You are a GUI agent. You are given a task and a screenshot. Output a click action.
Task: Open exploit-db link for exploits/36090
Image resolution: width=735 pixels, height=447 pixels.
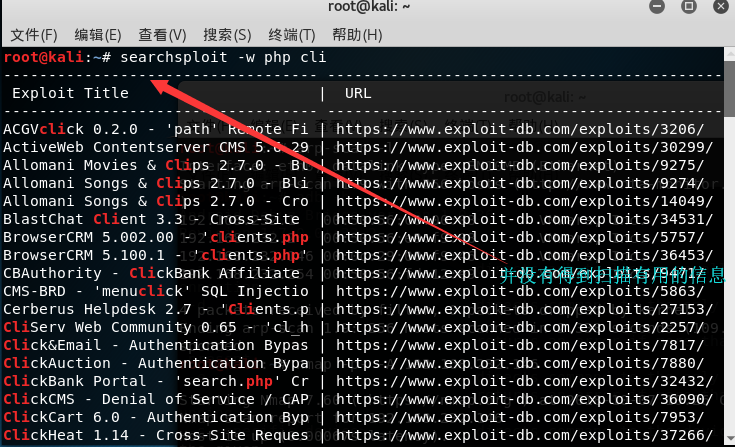click(525, 399)
